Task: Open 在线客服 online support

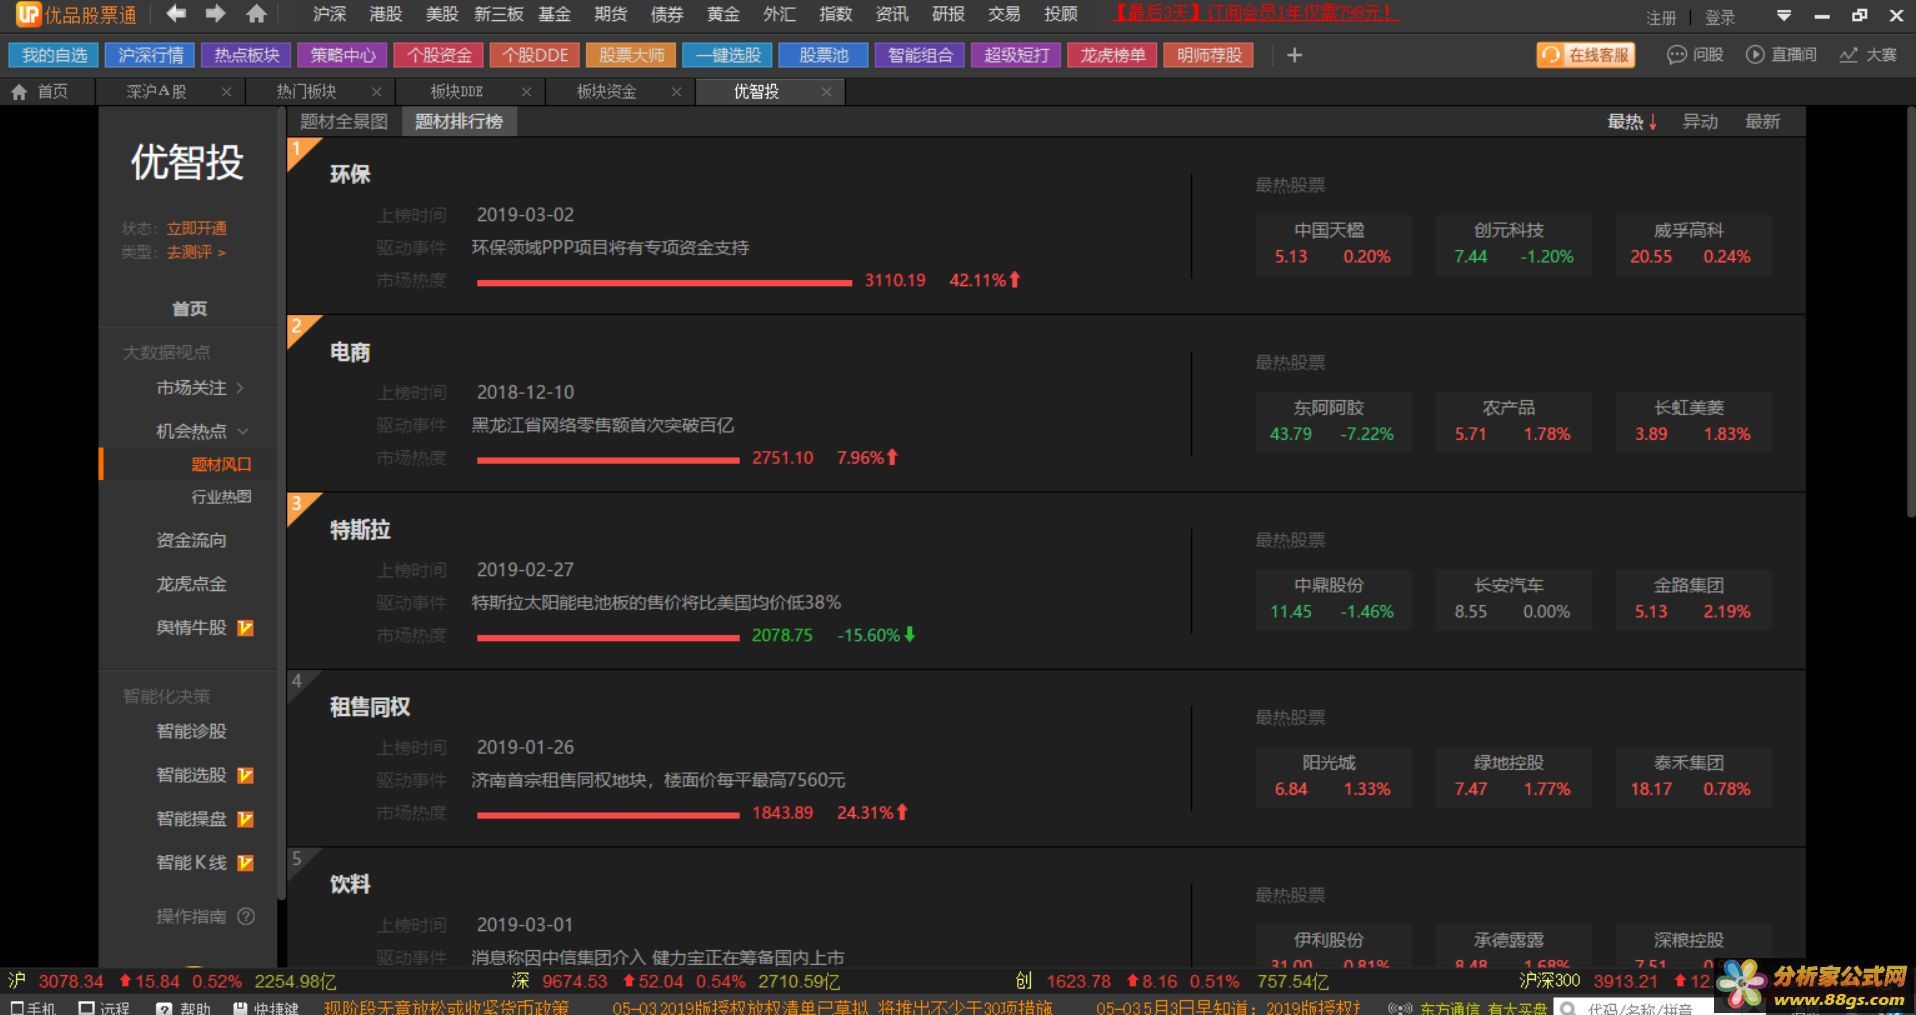Action: [1586, 55]
